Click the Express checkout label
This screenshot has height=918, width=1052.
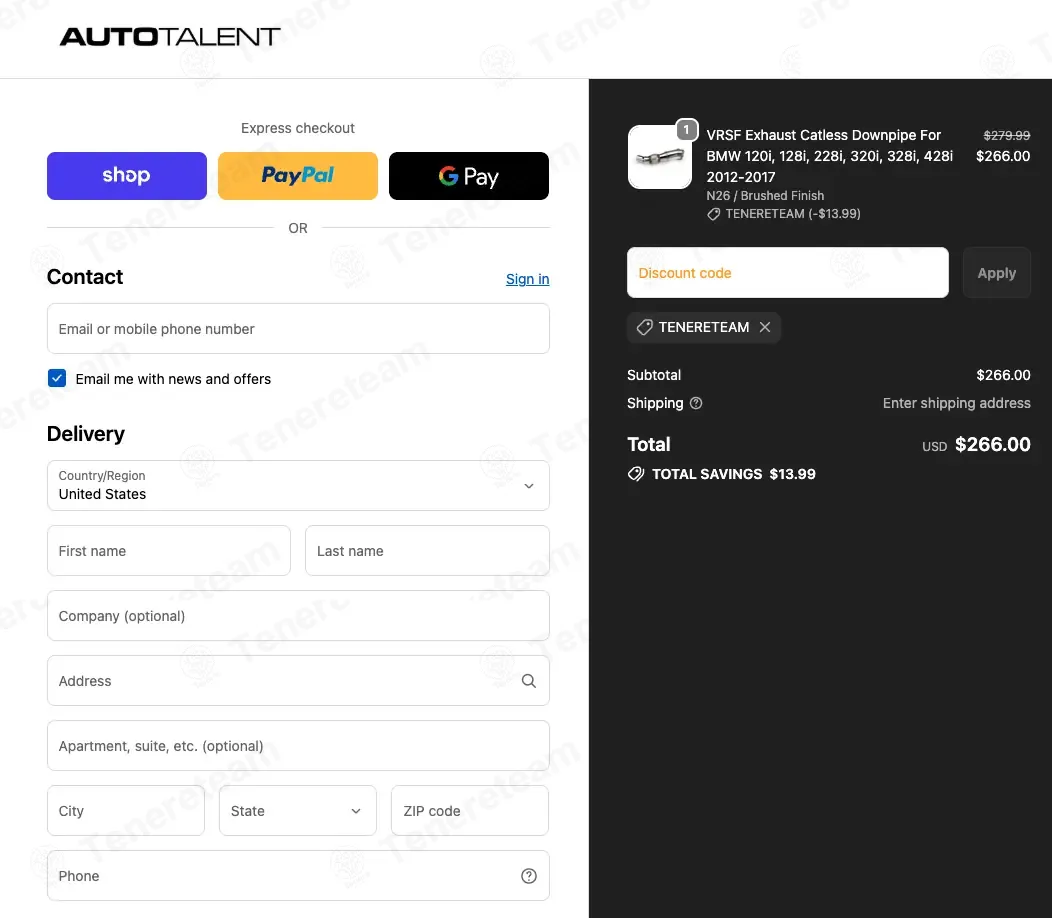[x=298, y=128]
